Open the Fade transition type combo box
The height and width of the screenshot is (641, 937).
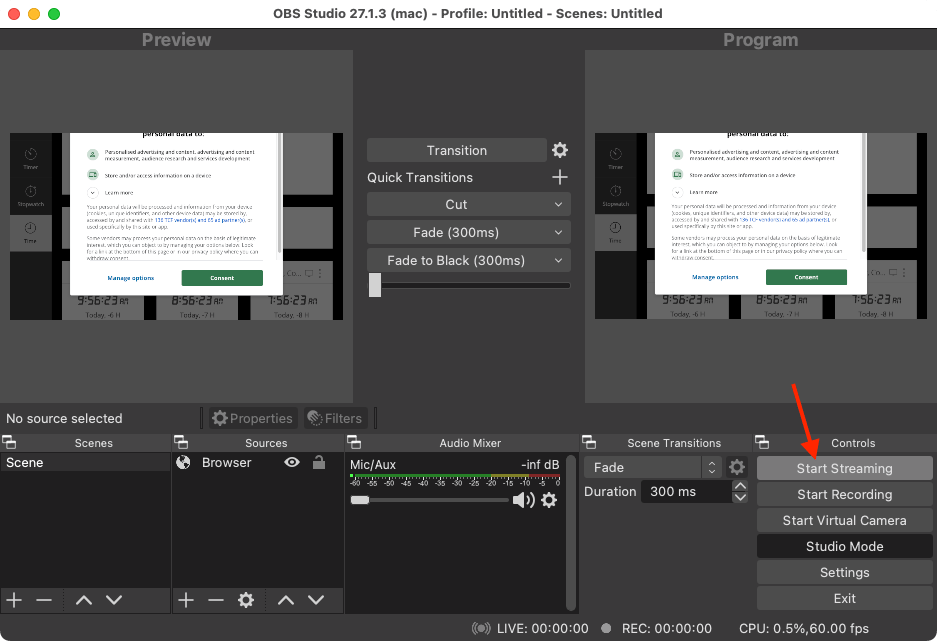pos(653,467)
